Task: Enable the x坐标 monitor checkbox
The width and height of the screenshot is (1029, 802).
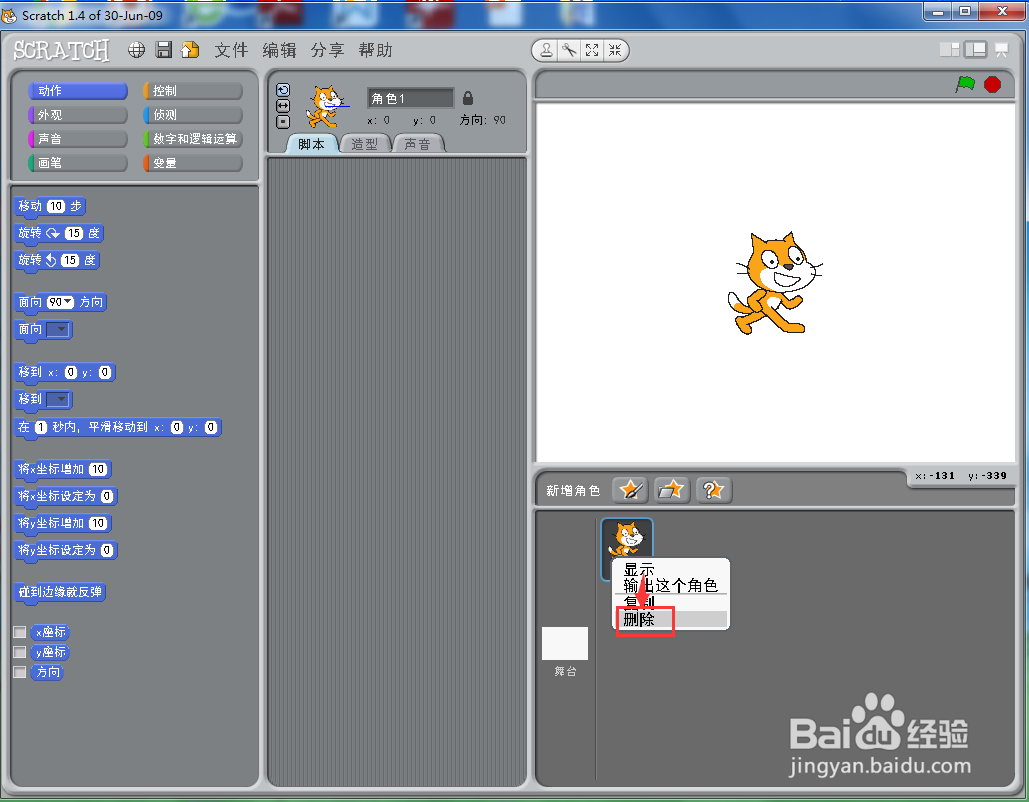Action: (20, 632)
